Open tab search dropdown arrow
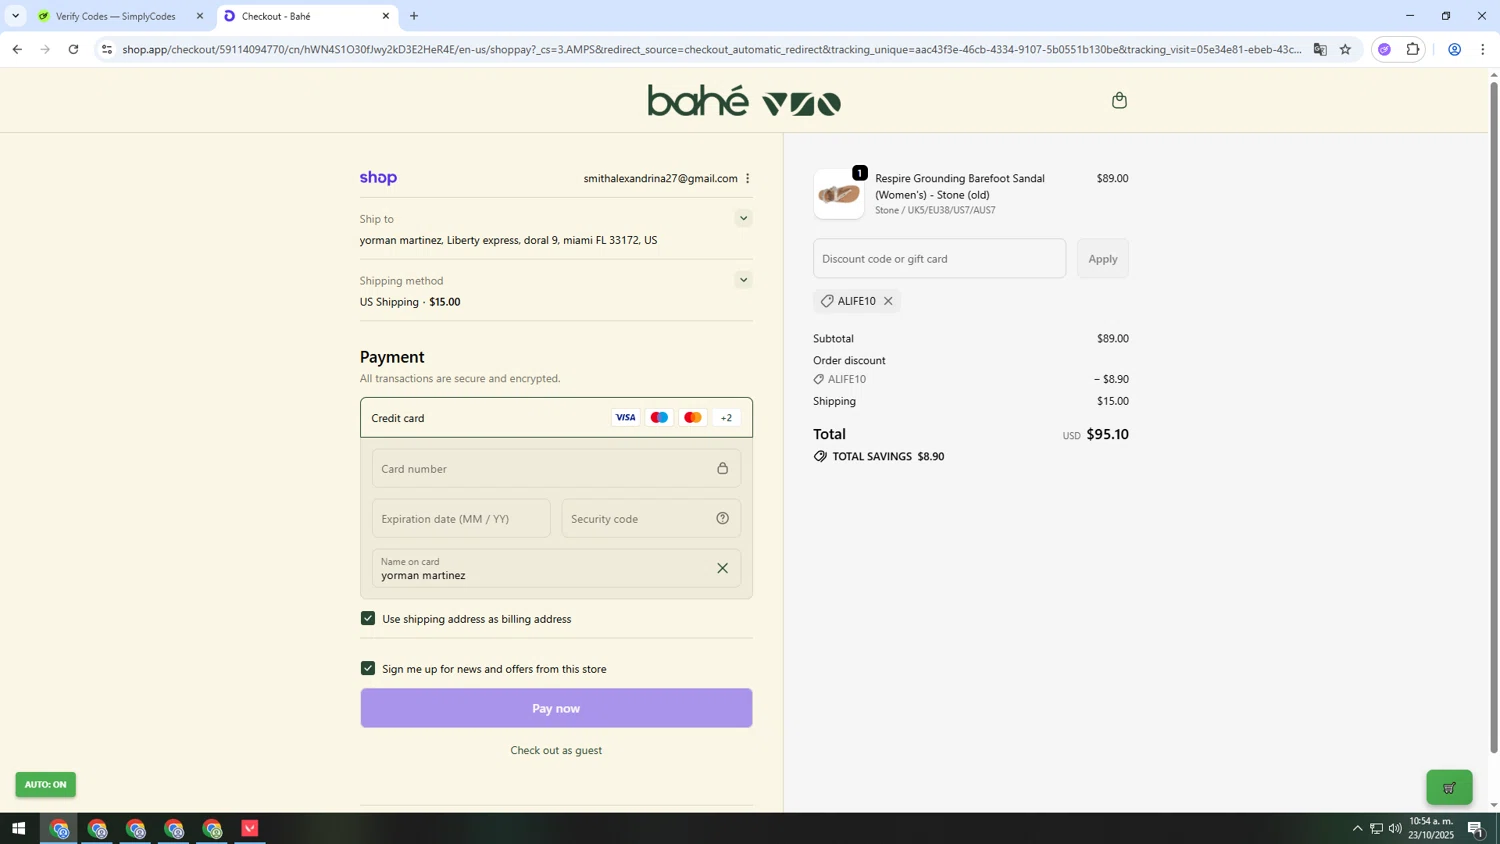This screenshot has height=844, width=1500. click(15, 16)
